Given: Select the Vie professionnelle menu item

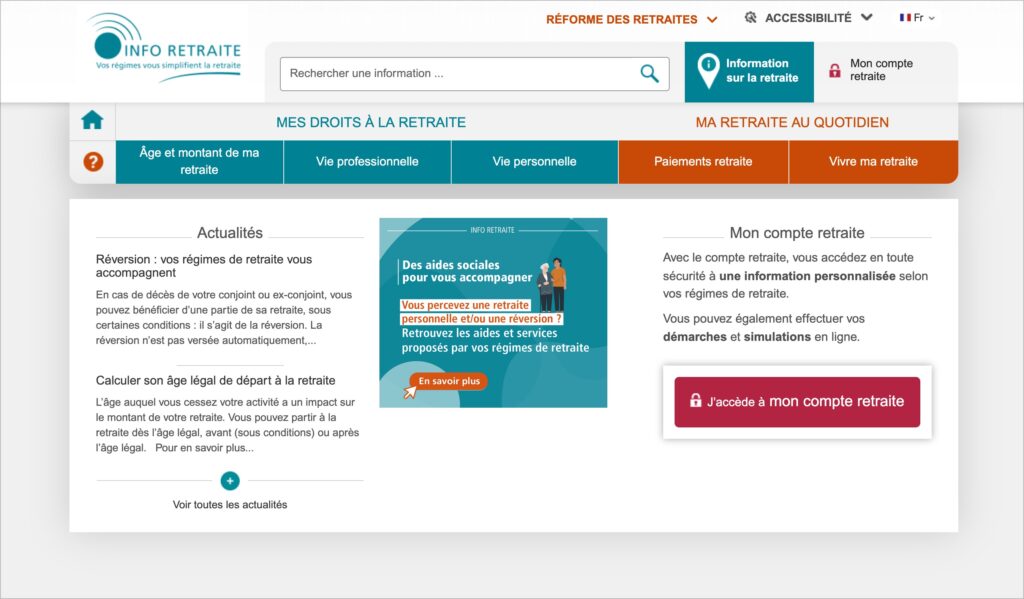Looking at the screenshot, I should (367, 161).
